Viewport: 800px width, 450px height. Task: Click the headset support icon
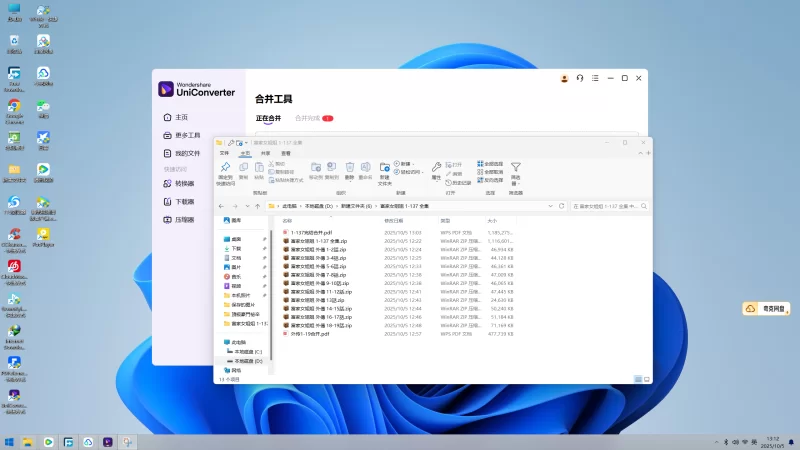pyautogui.click(x=580, y=78)
